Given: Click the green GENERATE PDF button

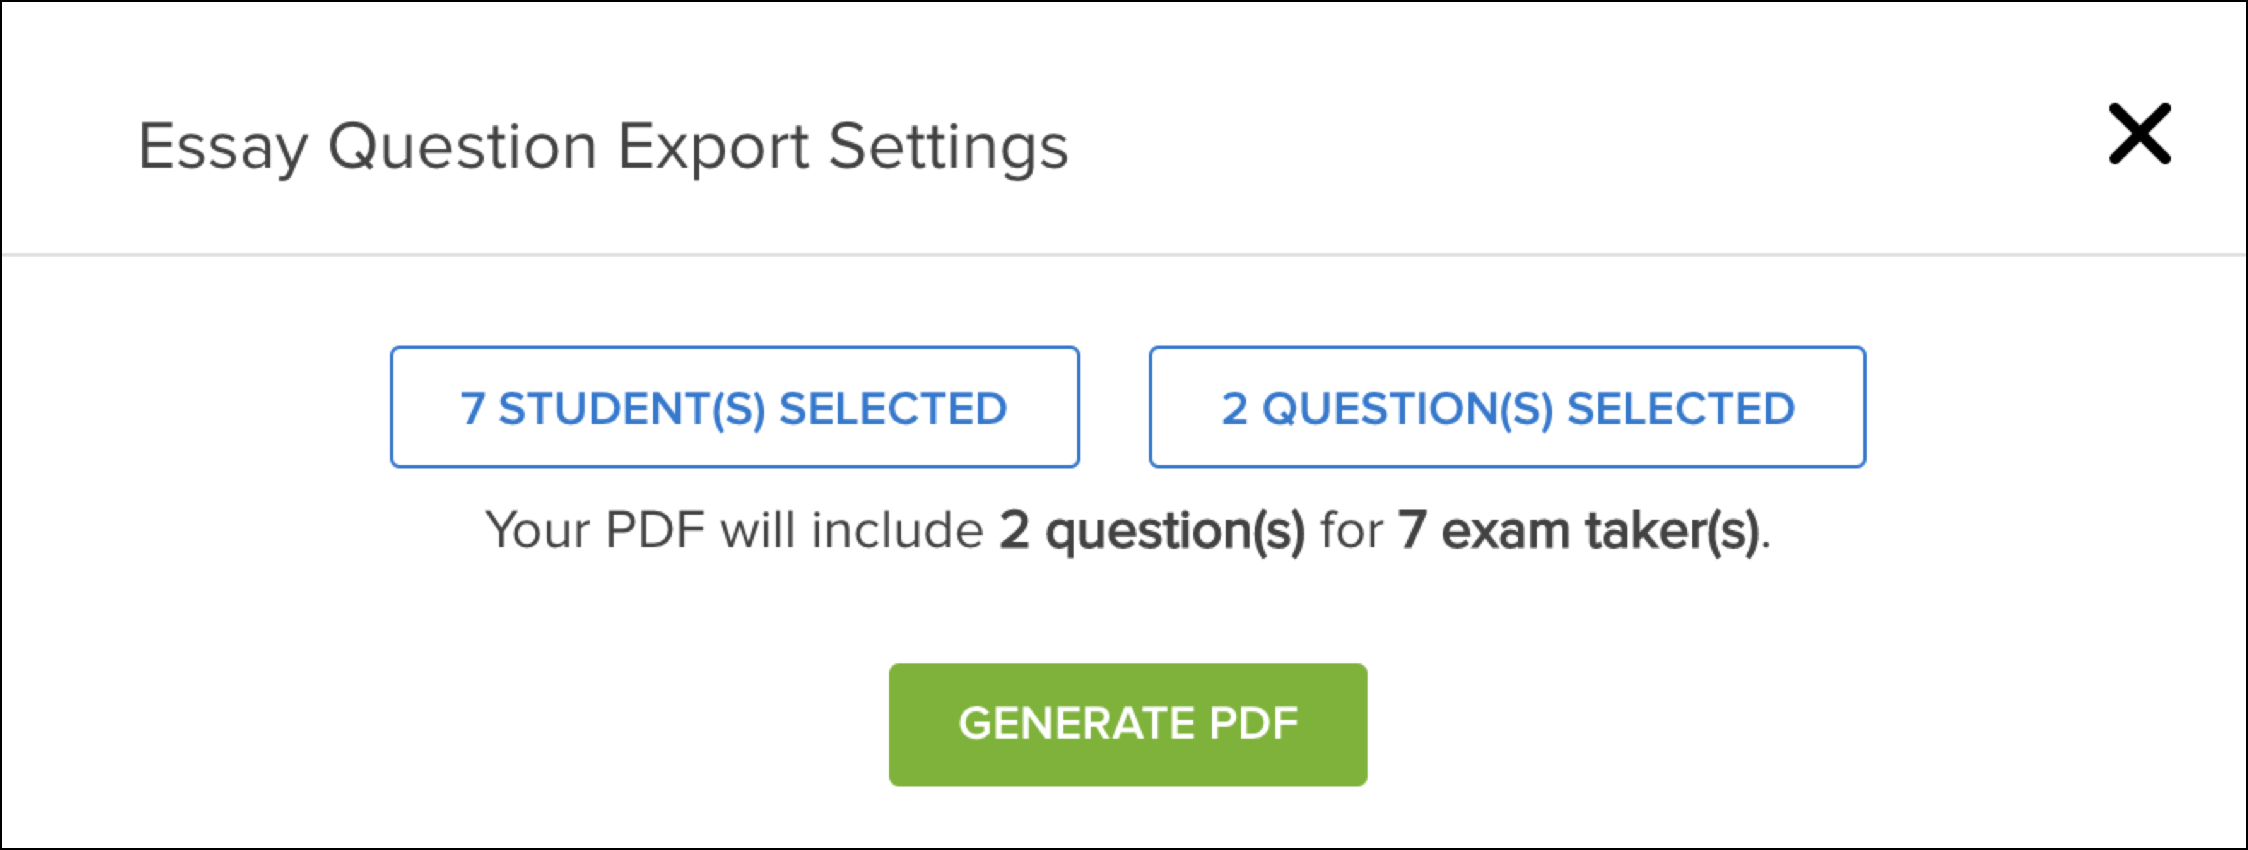Looking at the screenshot, I should 1128,724.
